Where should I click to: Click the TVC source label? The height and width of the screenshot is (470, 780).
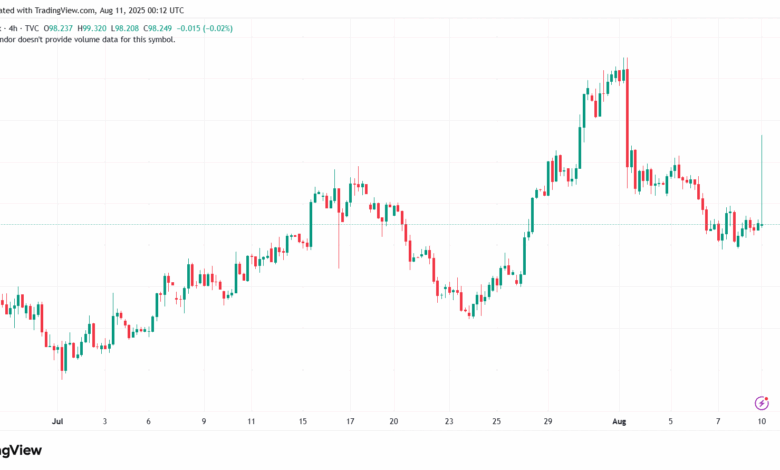[x=32, y=28]
